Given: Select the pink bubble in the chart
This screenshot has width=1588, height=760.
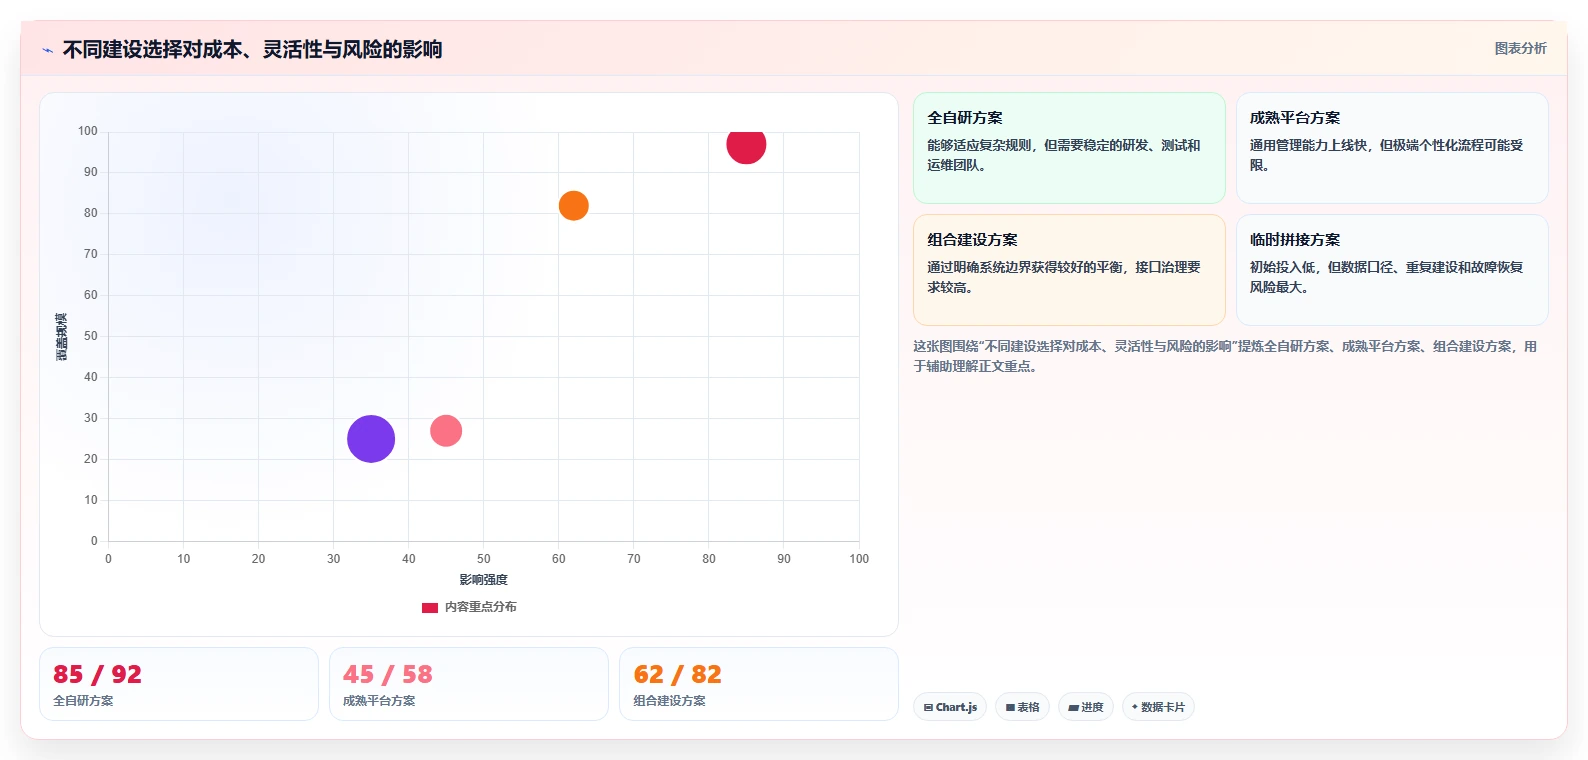Looking at the screenshot, I should click(x=446, y=431).
